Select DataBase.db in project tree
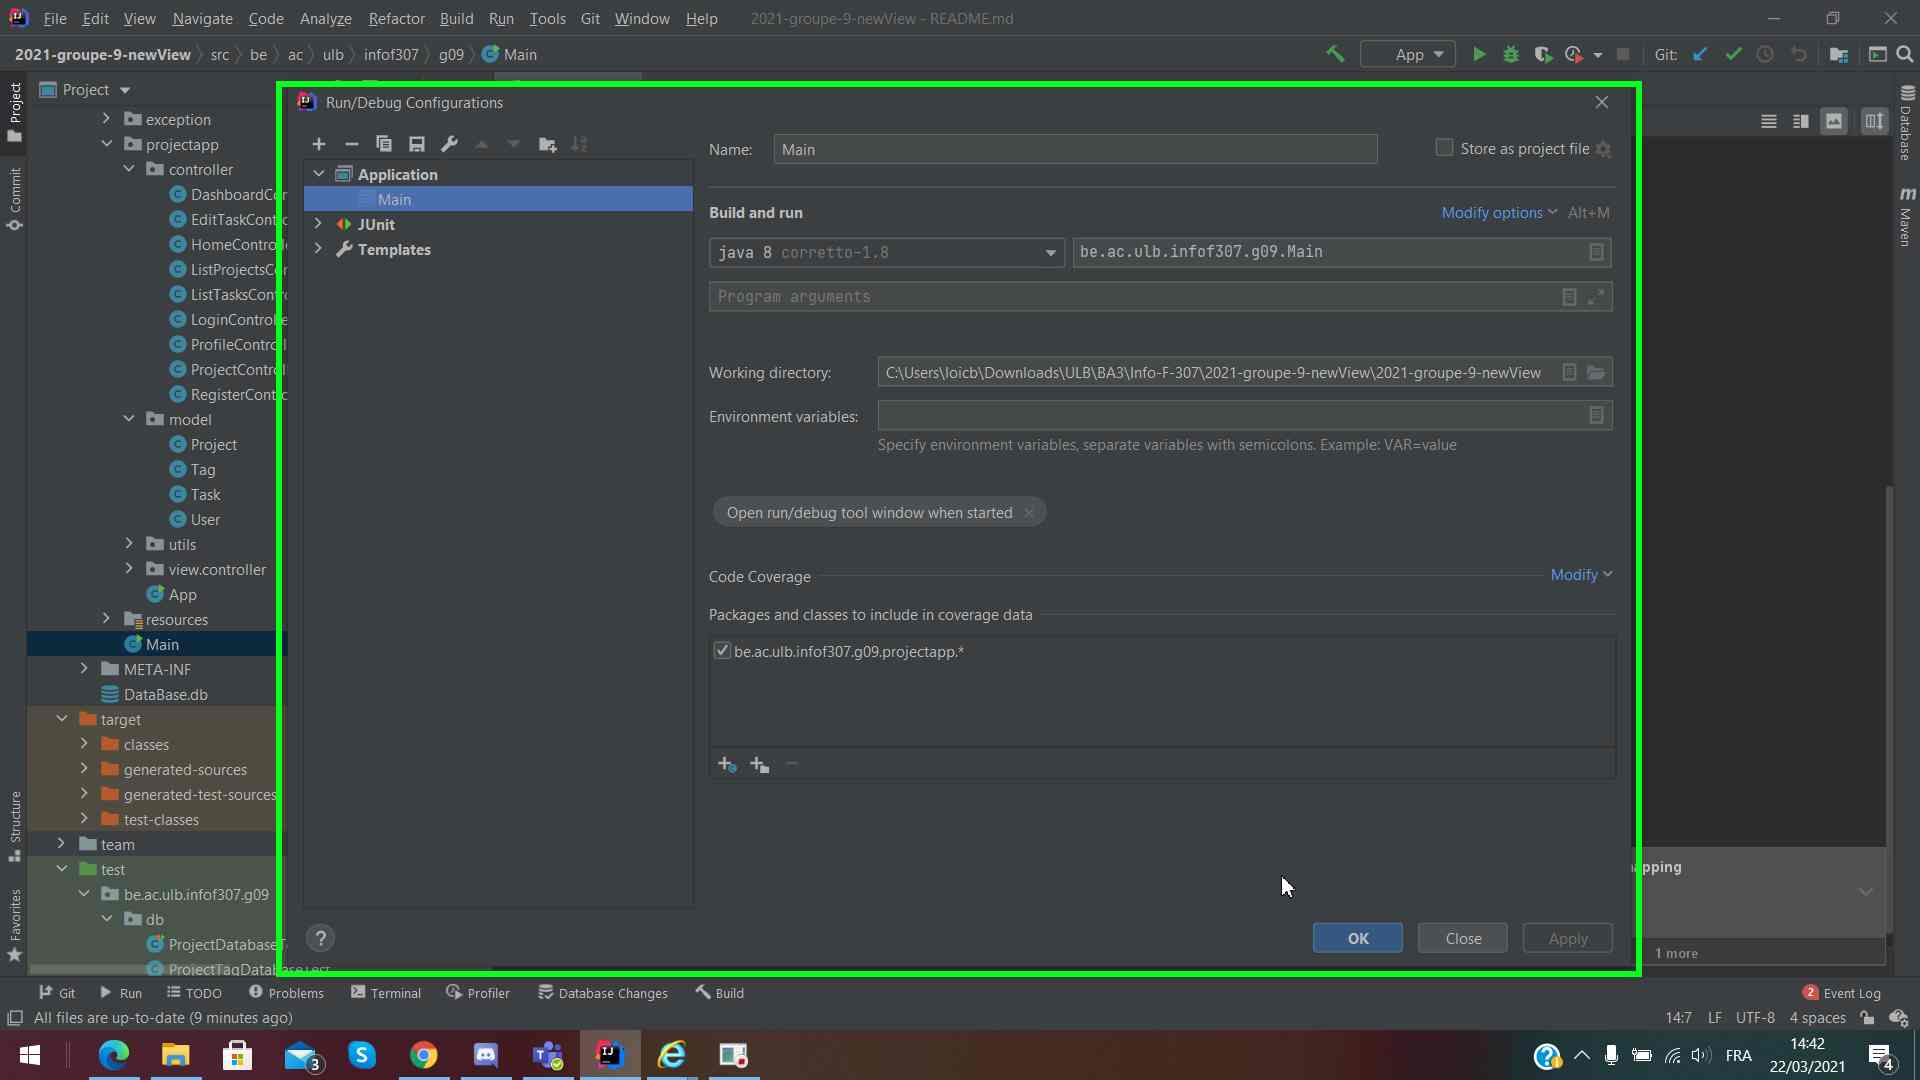This screenshot has height=1080, width=1920. pyautogui.click(x=165, y=694)
